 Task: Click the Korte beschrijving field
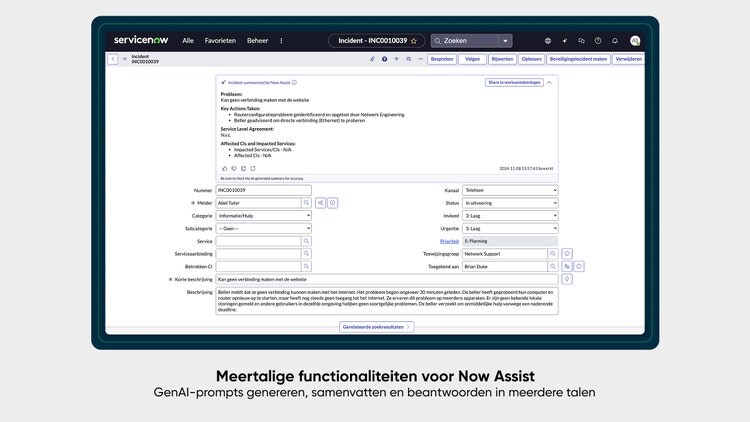tap(387, 279)
